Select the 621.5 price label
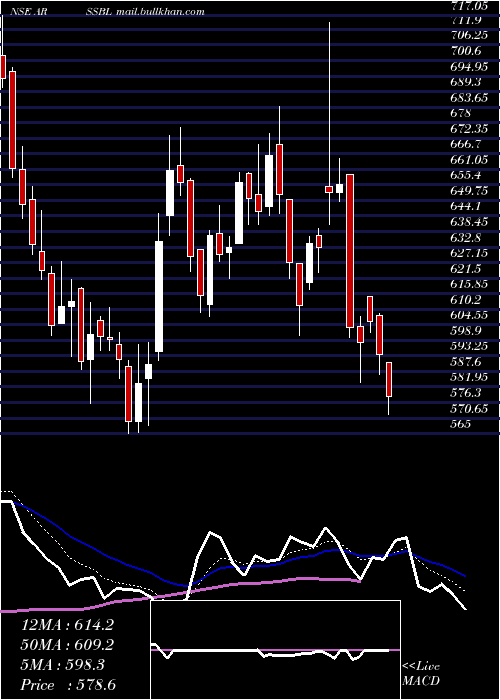 pyautogui.click(x=467, y=268)
